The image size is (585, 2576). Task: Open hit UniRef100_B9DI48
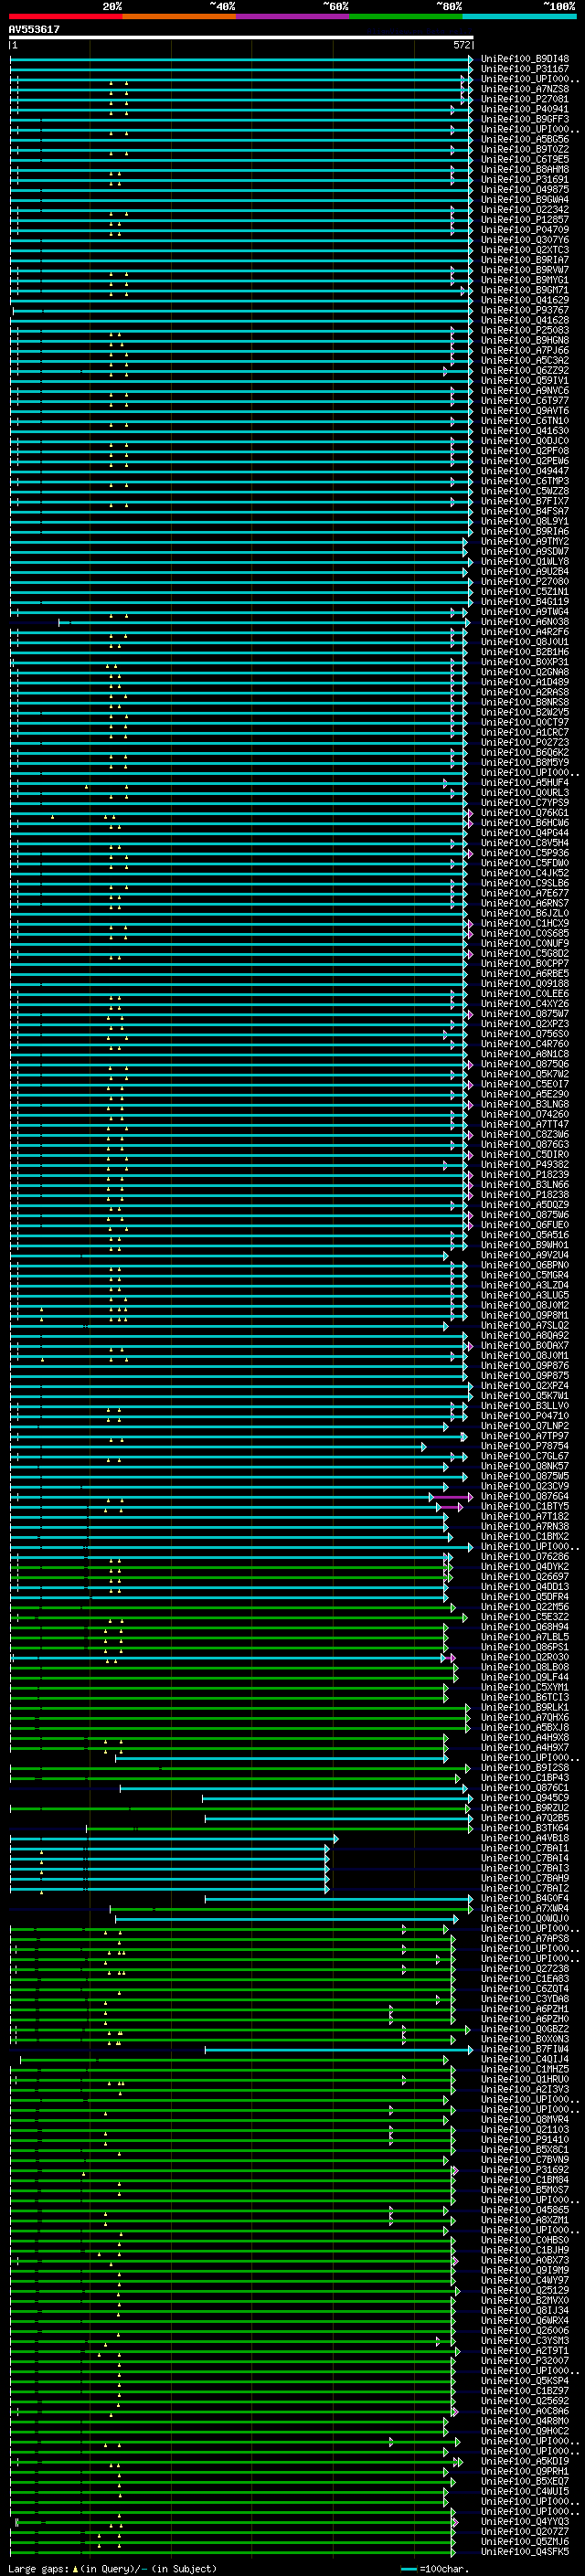click(x=525, y=59)
